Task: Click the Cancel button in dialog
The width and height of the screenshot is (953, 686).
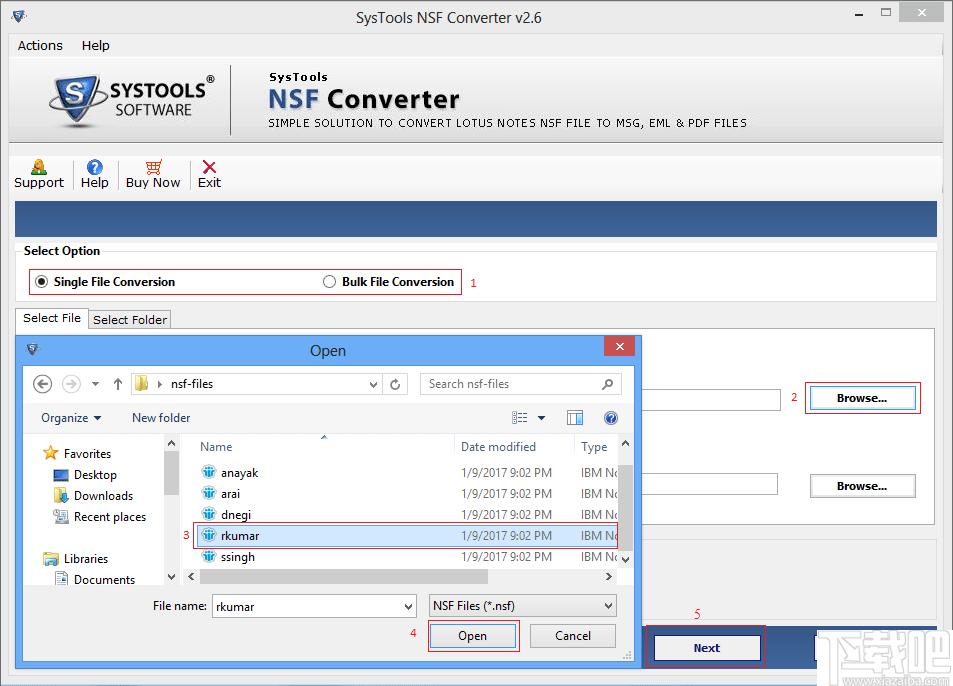Action: pyautogui.click(x=573, y=636)
